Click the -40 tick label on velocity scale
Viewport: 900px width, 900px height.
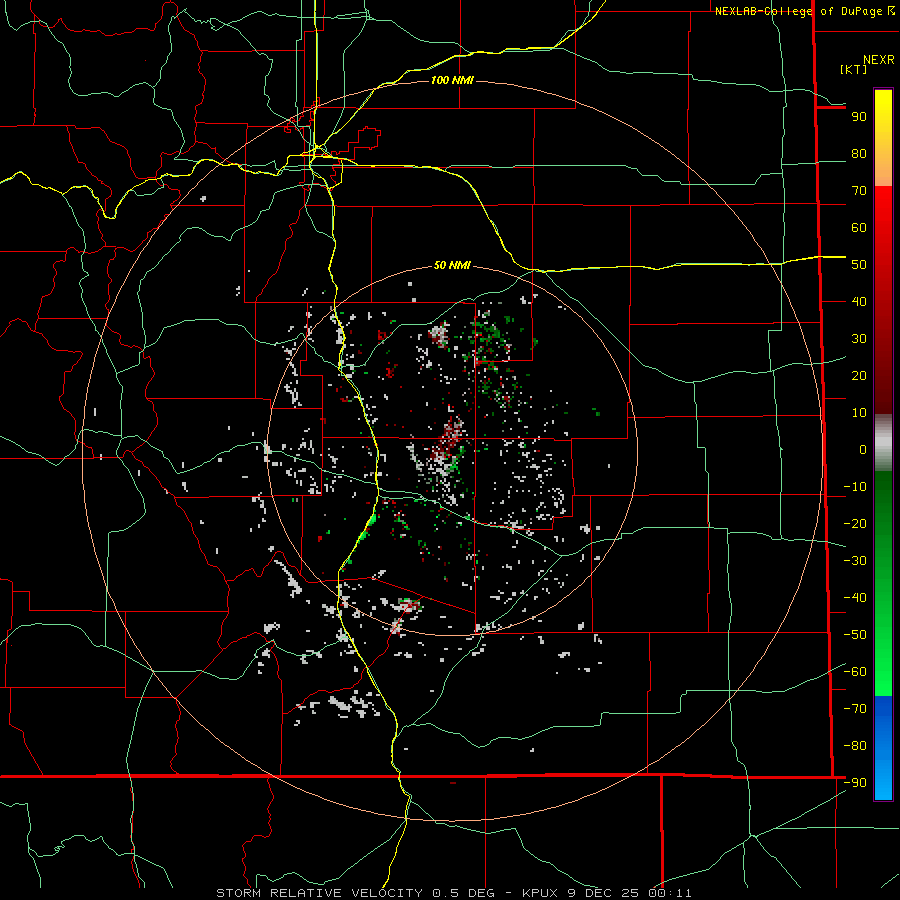[855, 598]
